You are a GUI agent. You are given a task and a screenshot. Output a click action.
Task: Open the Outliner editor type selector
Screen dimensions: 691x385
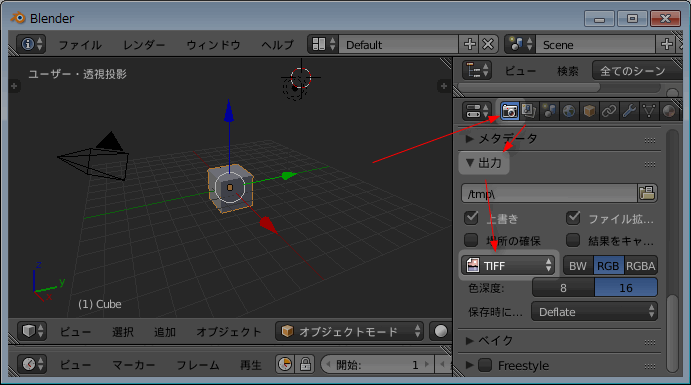[x=477, y=70]
